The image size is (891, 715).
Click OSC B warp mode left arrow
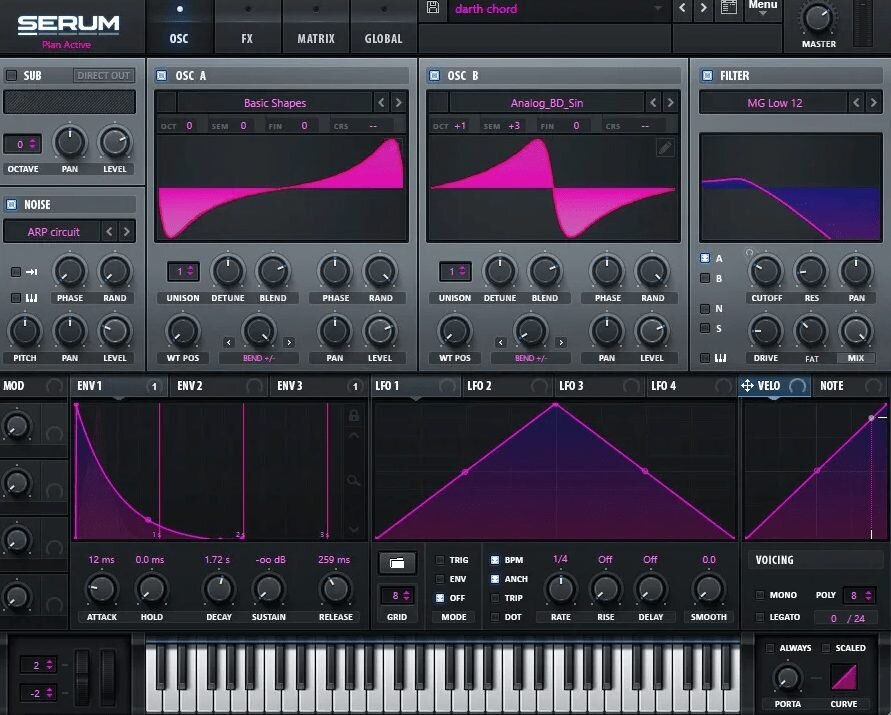tap(501, 342)
